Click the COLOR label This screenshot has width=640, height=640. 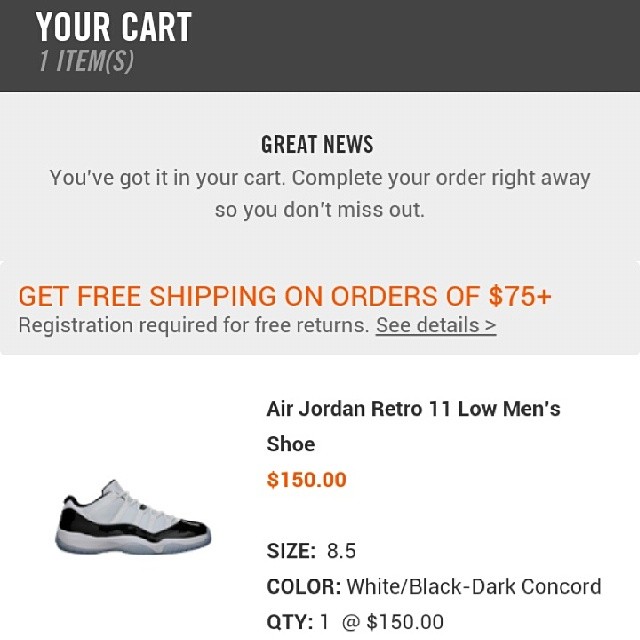coord(304,586)
